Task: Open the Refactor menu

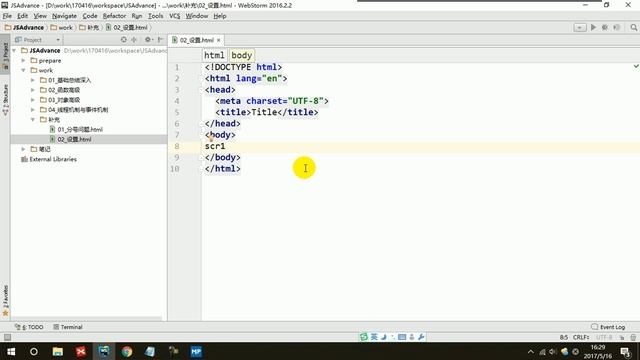Action: coord(114,16)
